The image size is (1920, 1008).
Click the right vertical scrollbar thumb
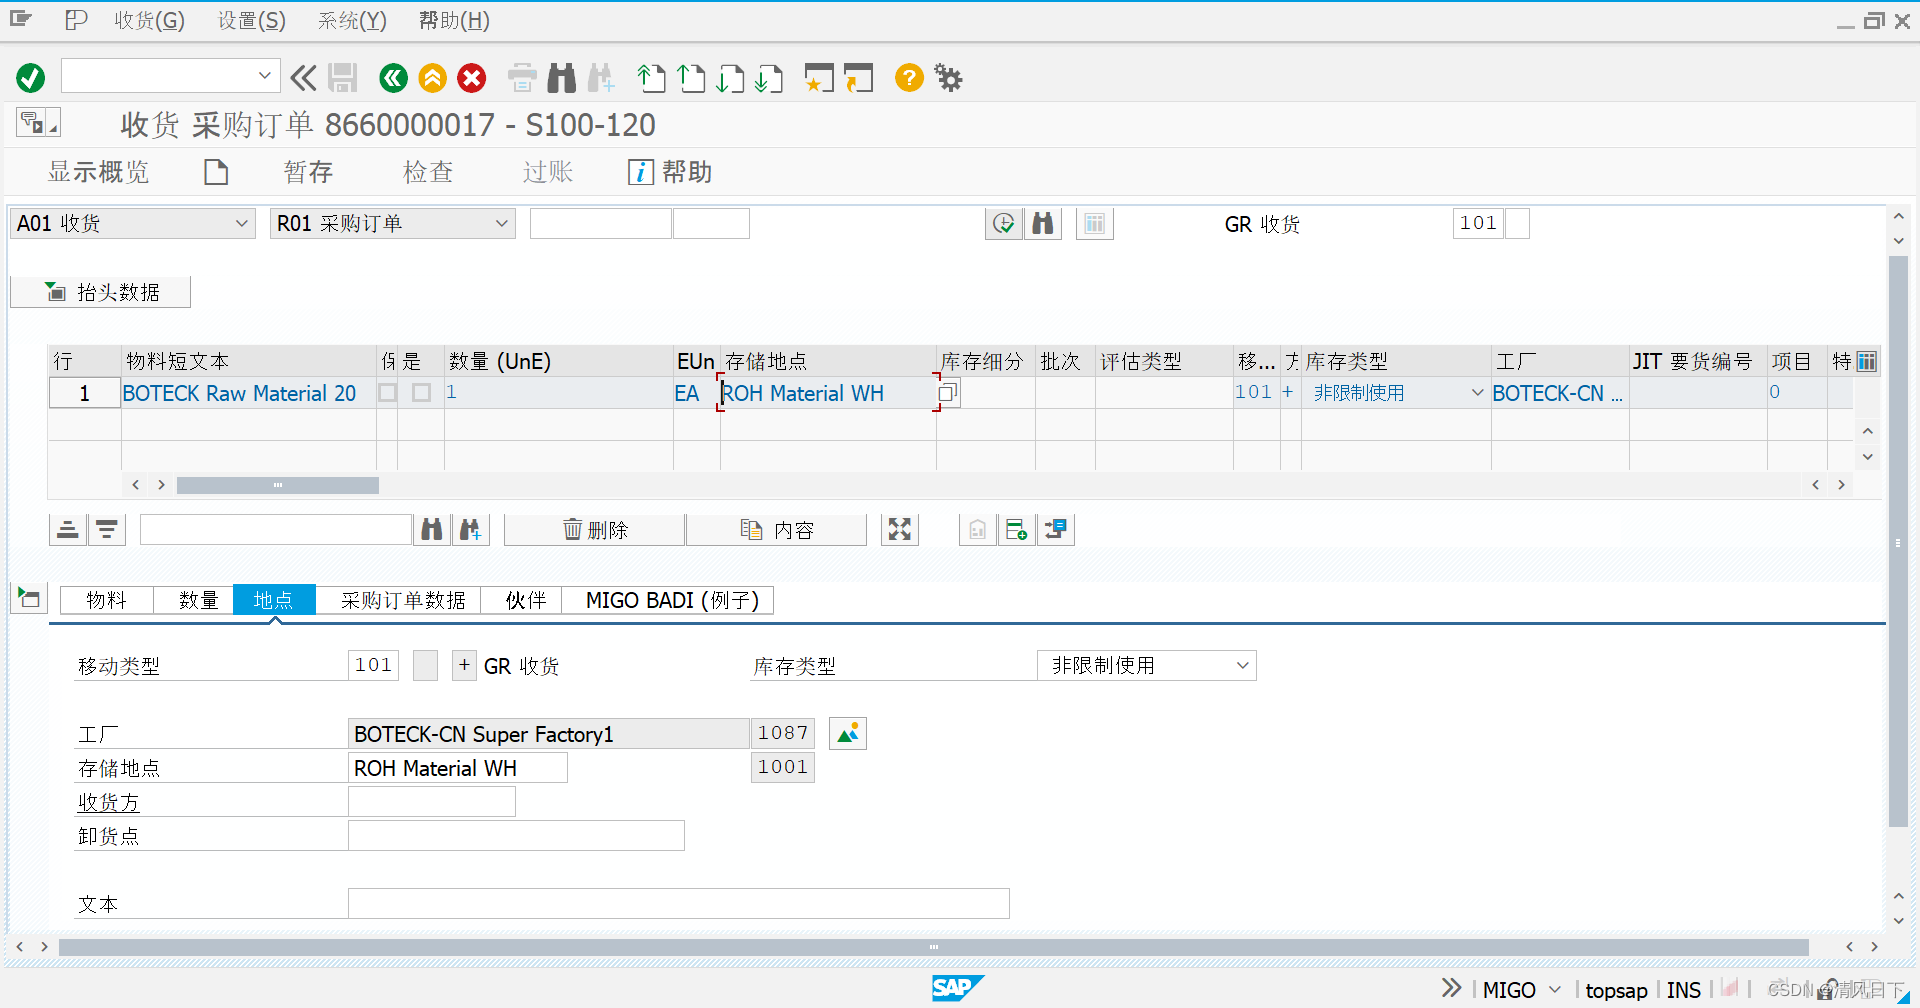click(x=1898, y=542)
